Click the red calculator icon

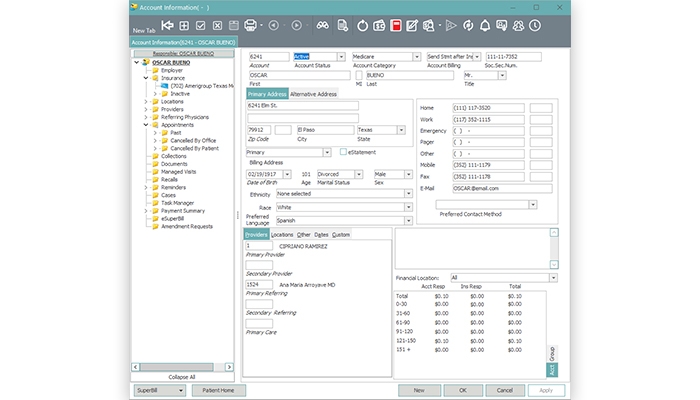[x=396, y=24]
